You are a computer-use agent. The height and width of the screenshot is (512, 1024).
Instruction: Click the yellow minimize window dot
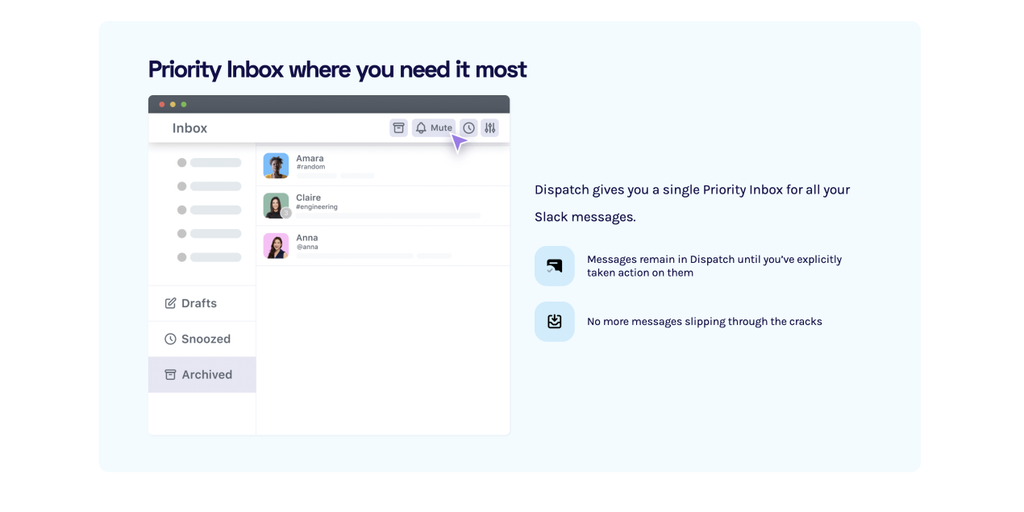pyautogui.click(x=173, y=104)
